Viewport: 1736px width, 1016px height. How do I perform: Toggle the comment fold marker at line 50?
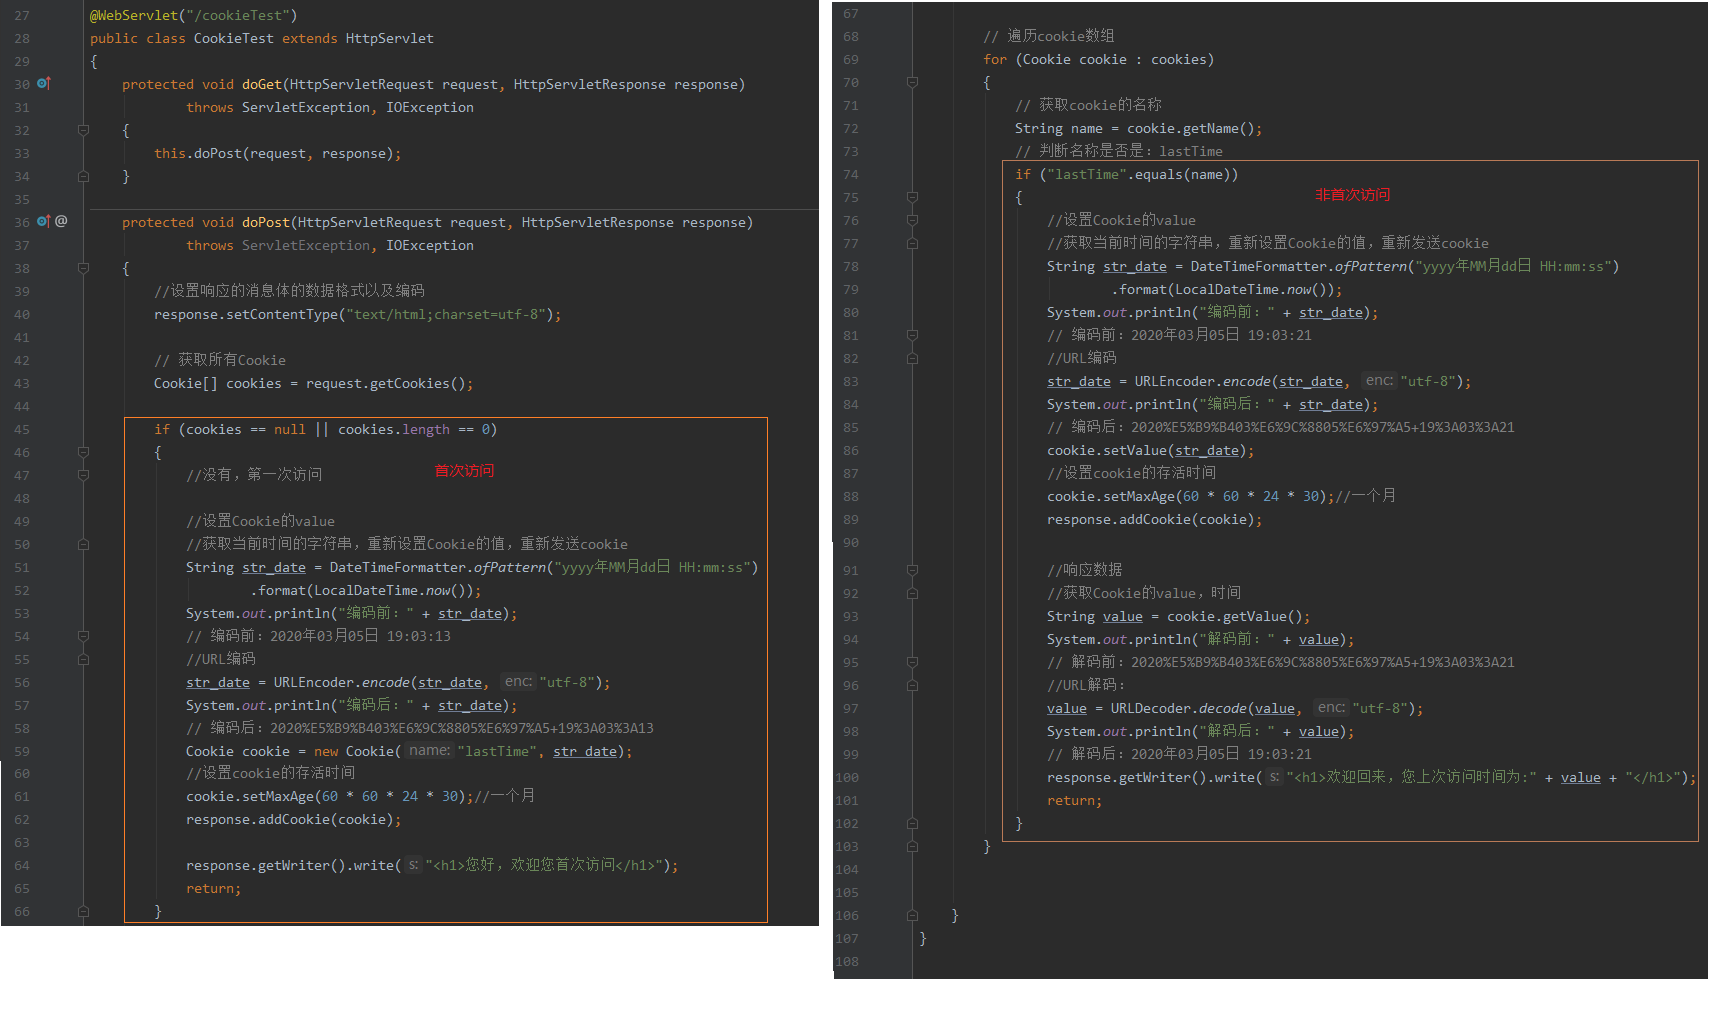coord(84,544)
